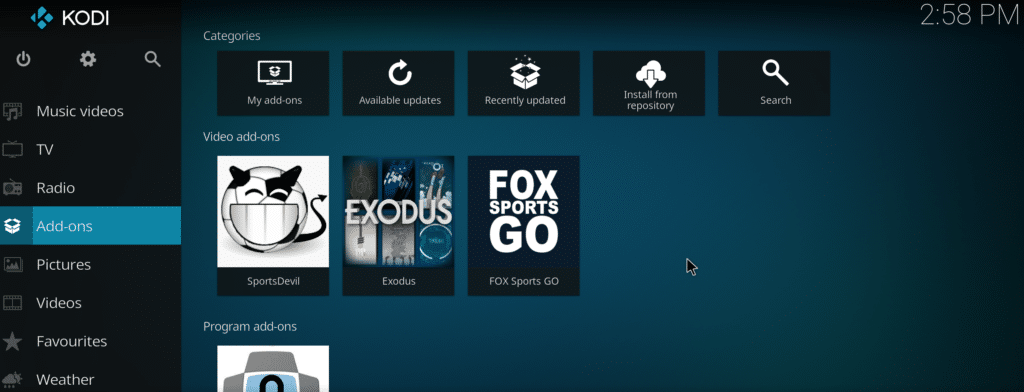Click the Videos filmstrip icon
1024x392 pixels.
[x=12, y=303]
